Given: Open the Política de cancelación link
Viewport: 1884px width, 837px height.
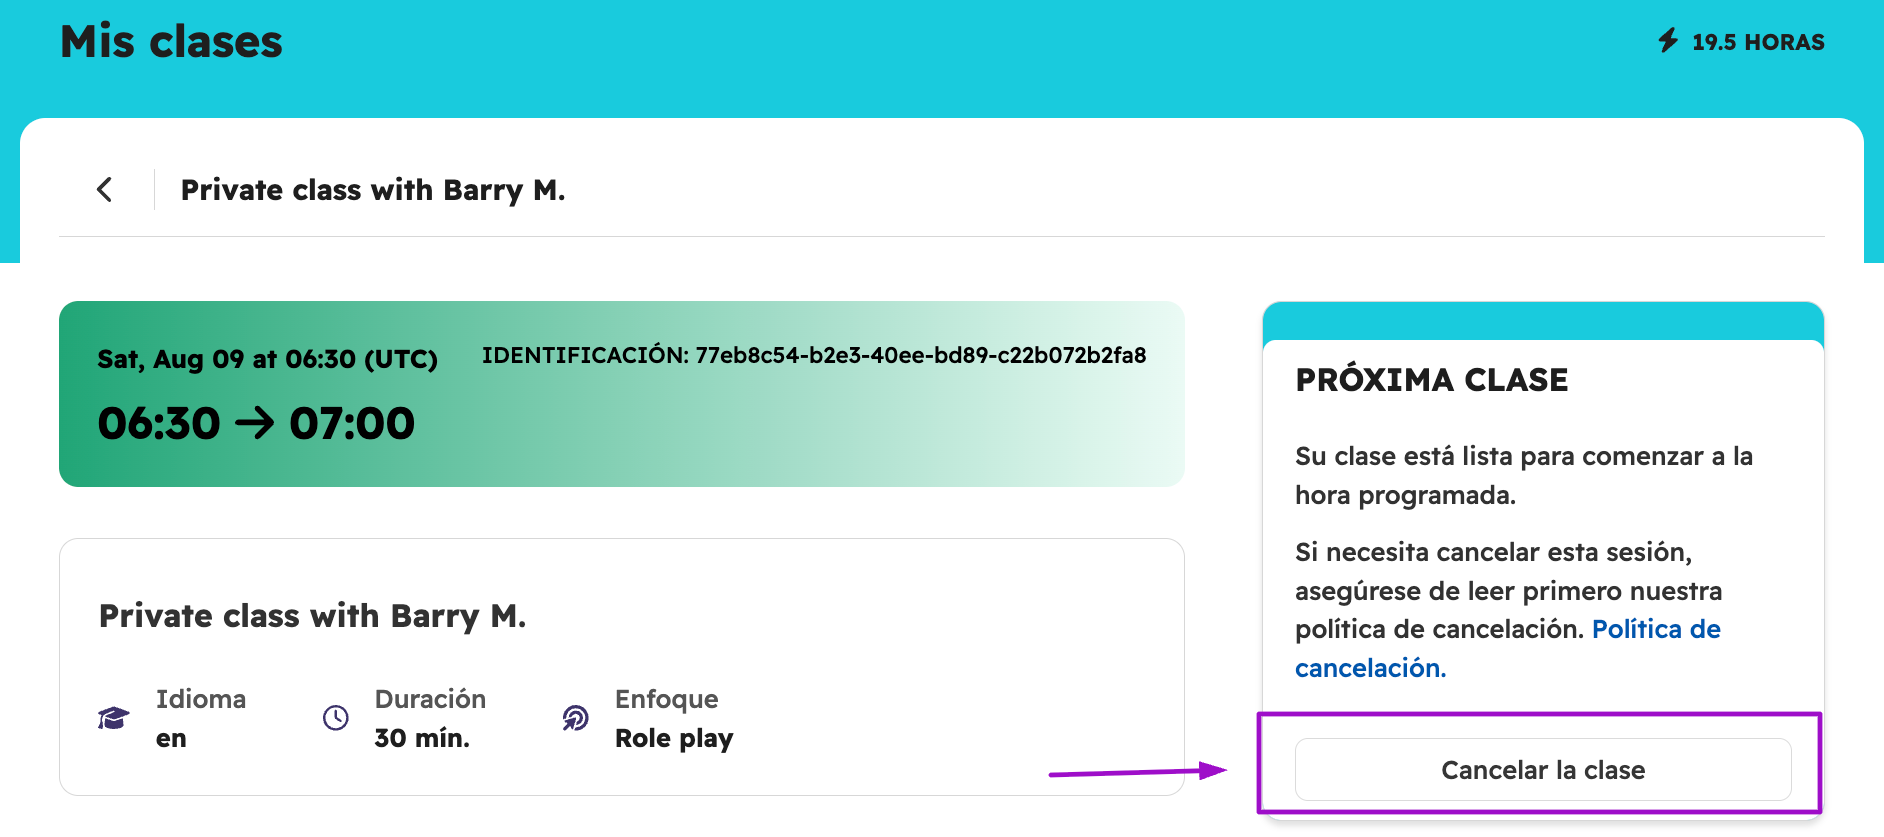Looking at the screenshot, I should 1508,648.
